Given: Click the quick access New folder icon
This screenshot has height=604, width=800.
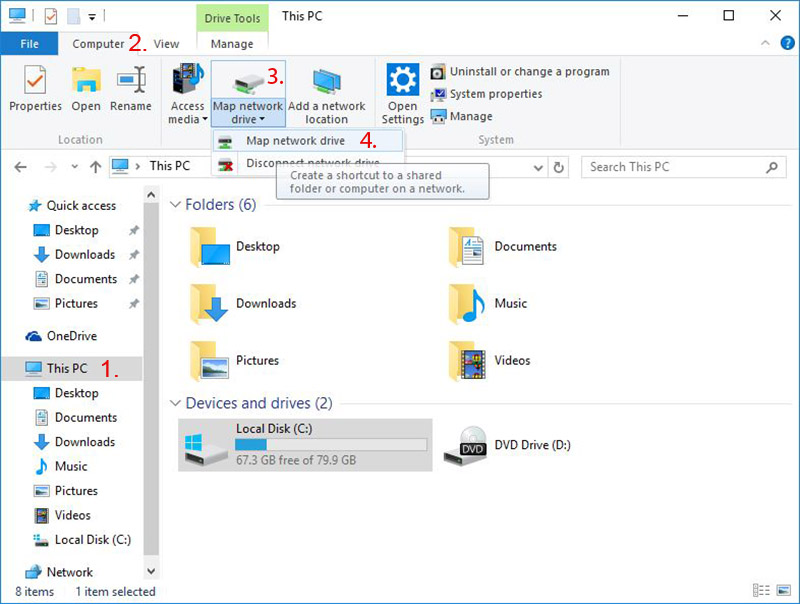Looking at the screenshot, I should click(x=73, y=16).
